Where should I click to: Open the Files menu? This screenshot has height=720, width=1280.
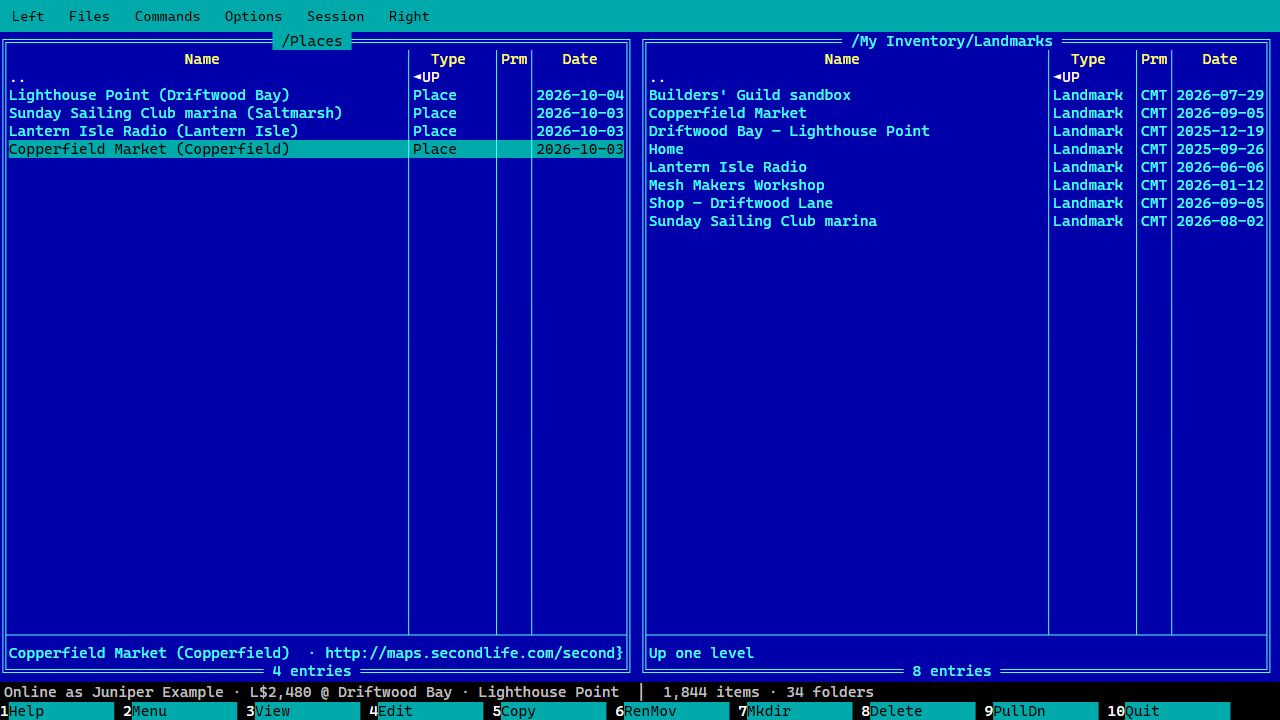pyautogui.click(x=89, y=16)
